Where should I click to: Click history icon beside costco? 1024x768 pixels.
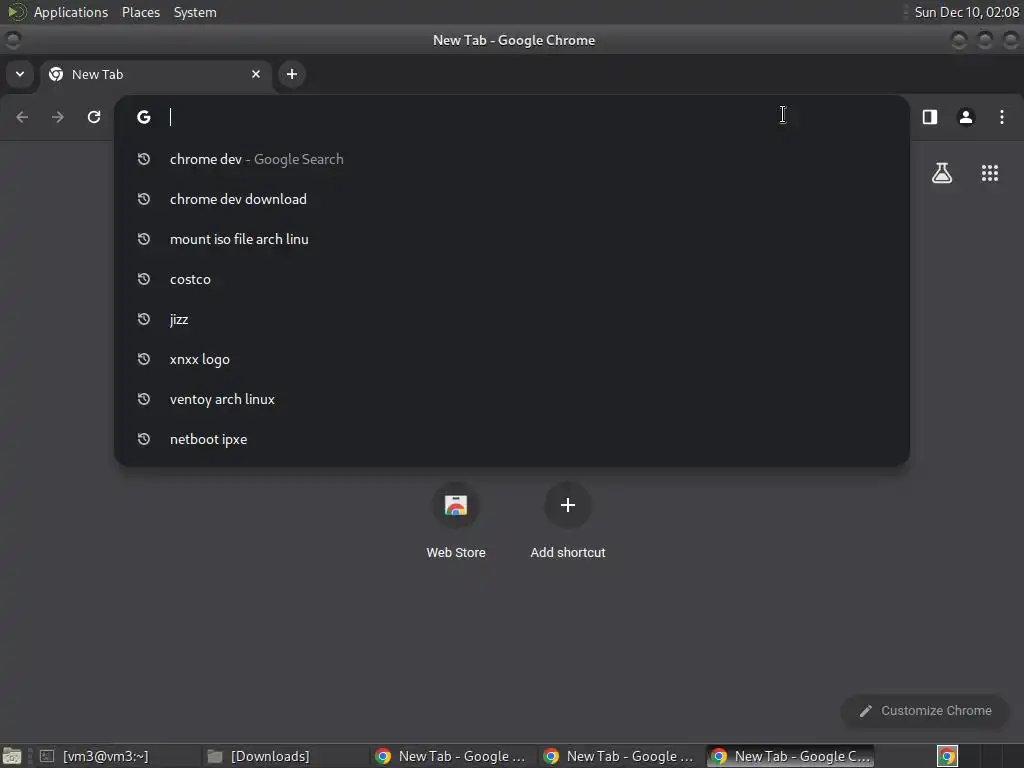(x=144, y=279)
